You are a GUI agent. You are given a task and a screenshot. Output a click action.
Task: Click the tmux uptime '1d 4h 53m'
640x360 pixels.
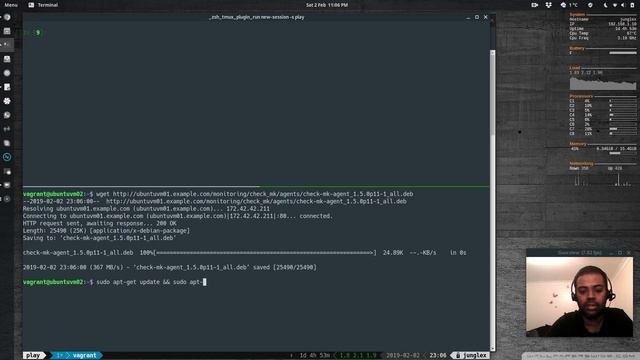(x=314, y=356)
